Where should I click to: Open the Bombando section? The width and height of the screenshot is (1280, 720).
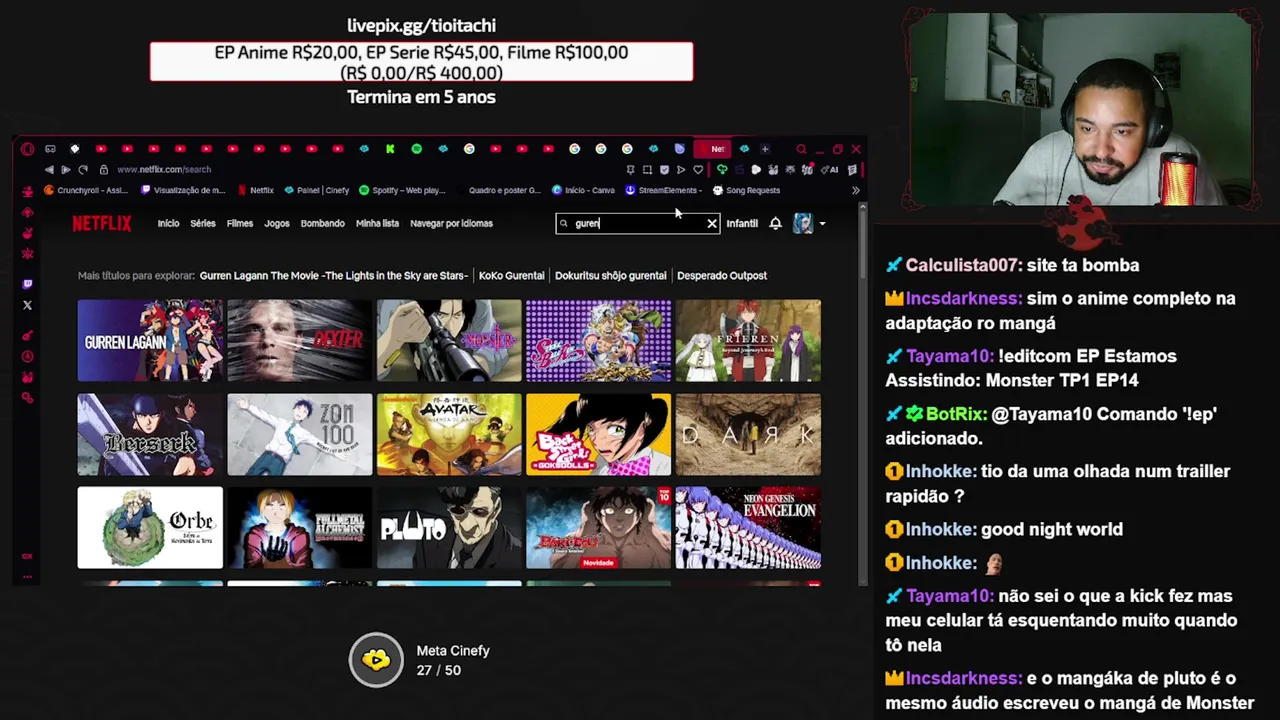coord(322,223)
